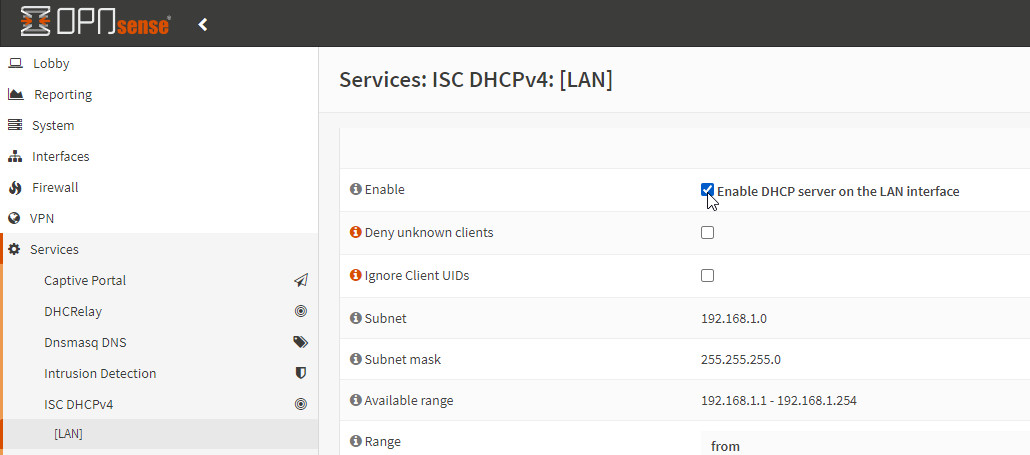Check the Deny unknown clients box
Screen dimensions: 1030x455
tap(707, 233)
